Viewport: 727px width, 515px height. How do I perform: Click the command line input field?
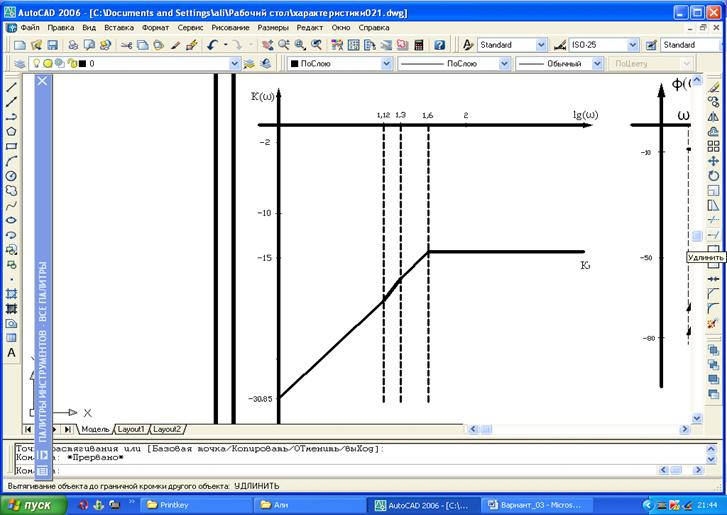[x=350, y=469]
